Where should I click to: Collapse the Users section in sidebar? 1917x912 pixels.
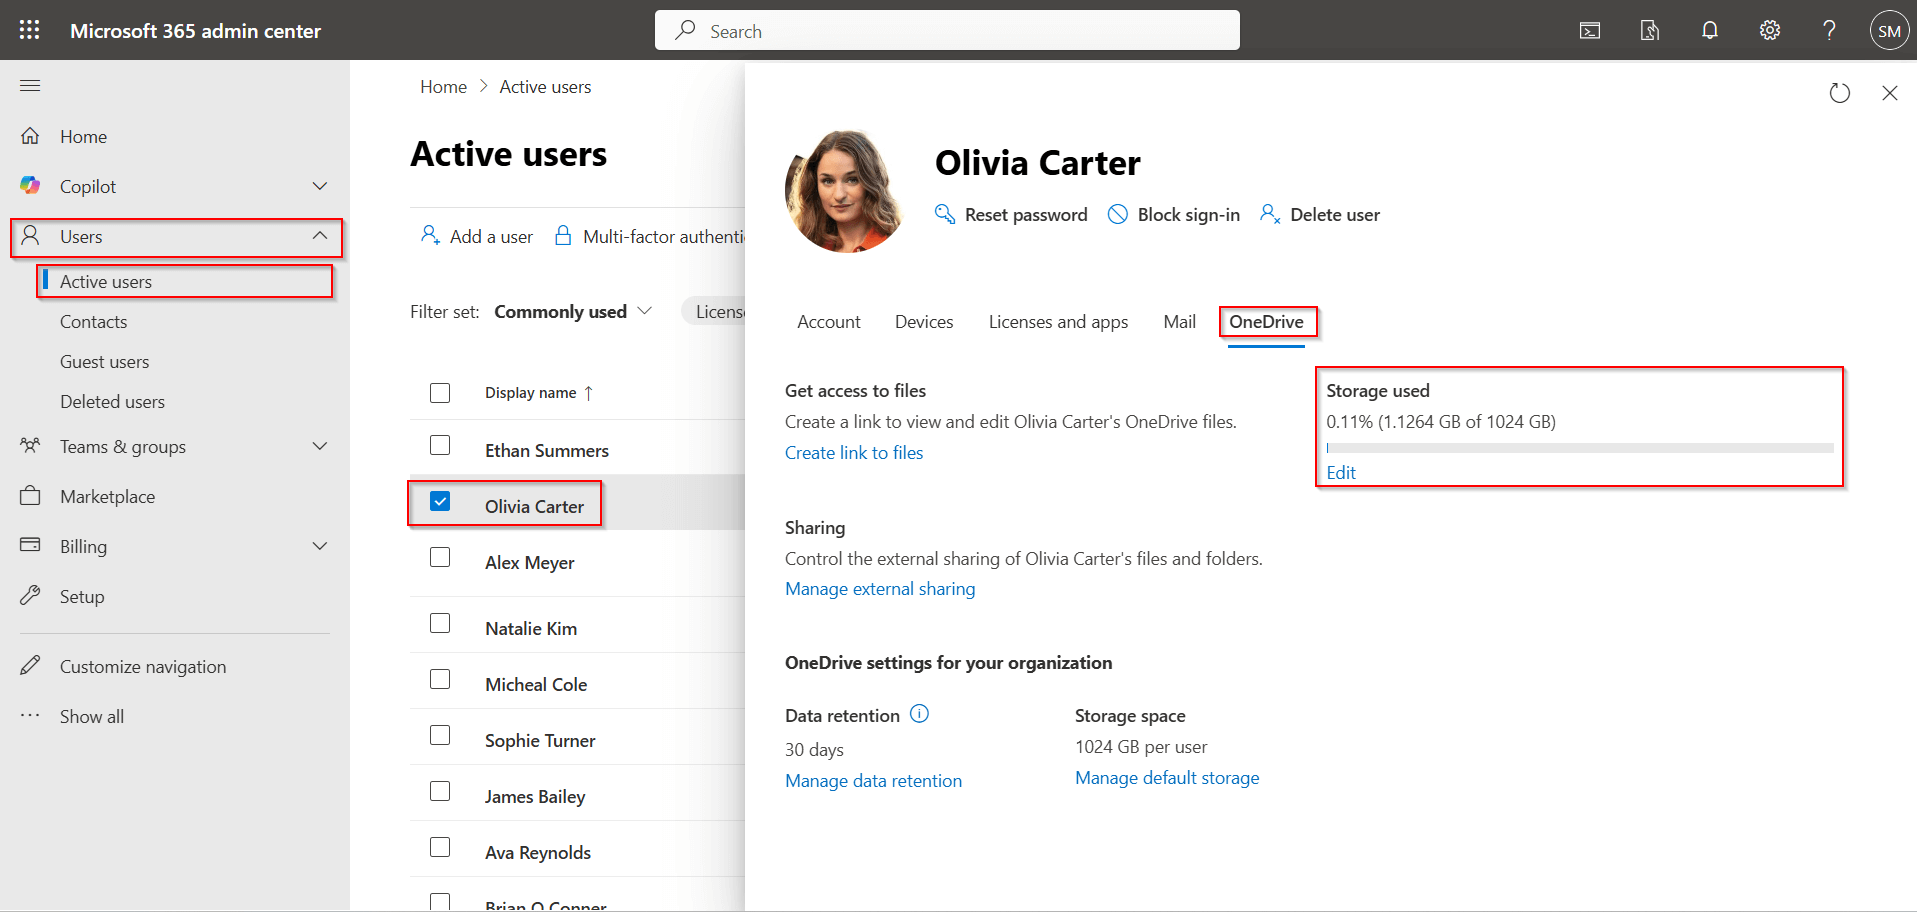coord(319,237)
